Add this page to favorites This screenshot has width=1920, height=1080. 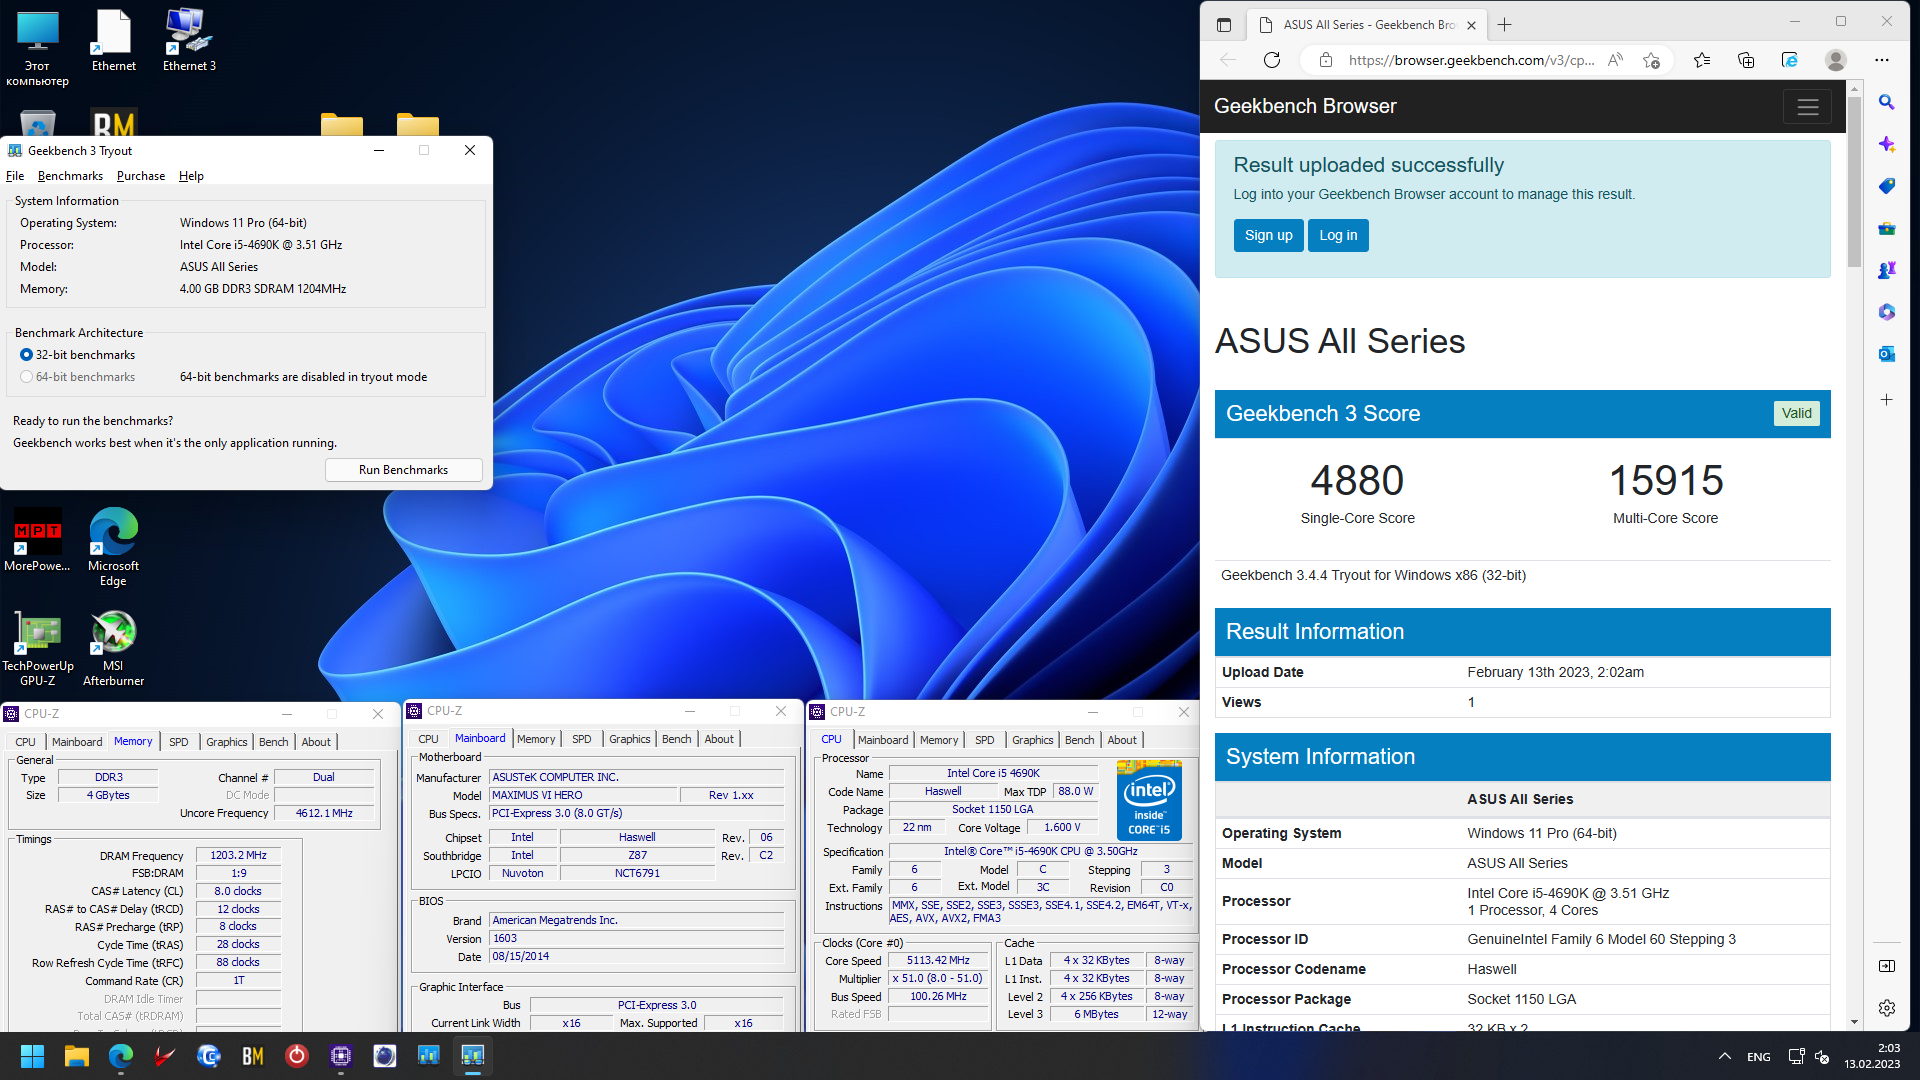(1651, 60)
